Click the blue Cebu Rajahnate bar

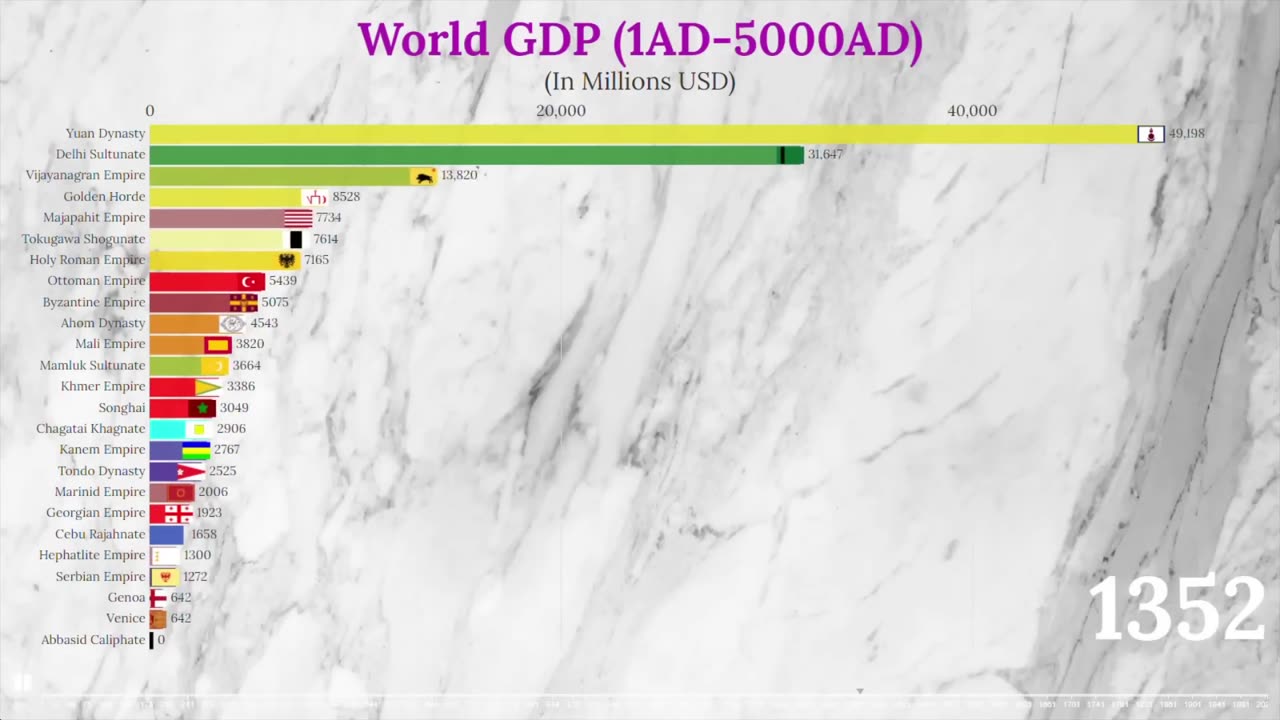click(x=167, y=535)
